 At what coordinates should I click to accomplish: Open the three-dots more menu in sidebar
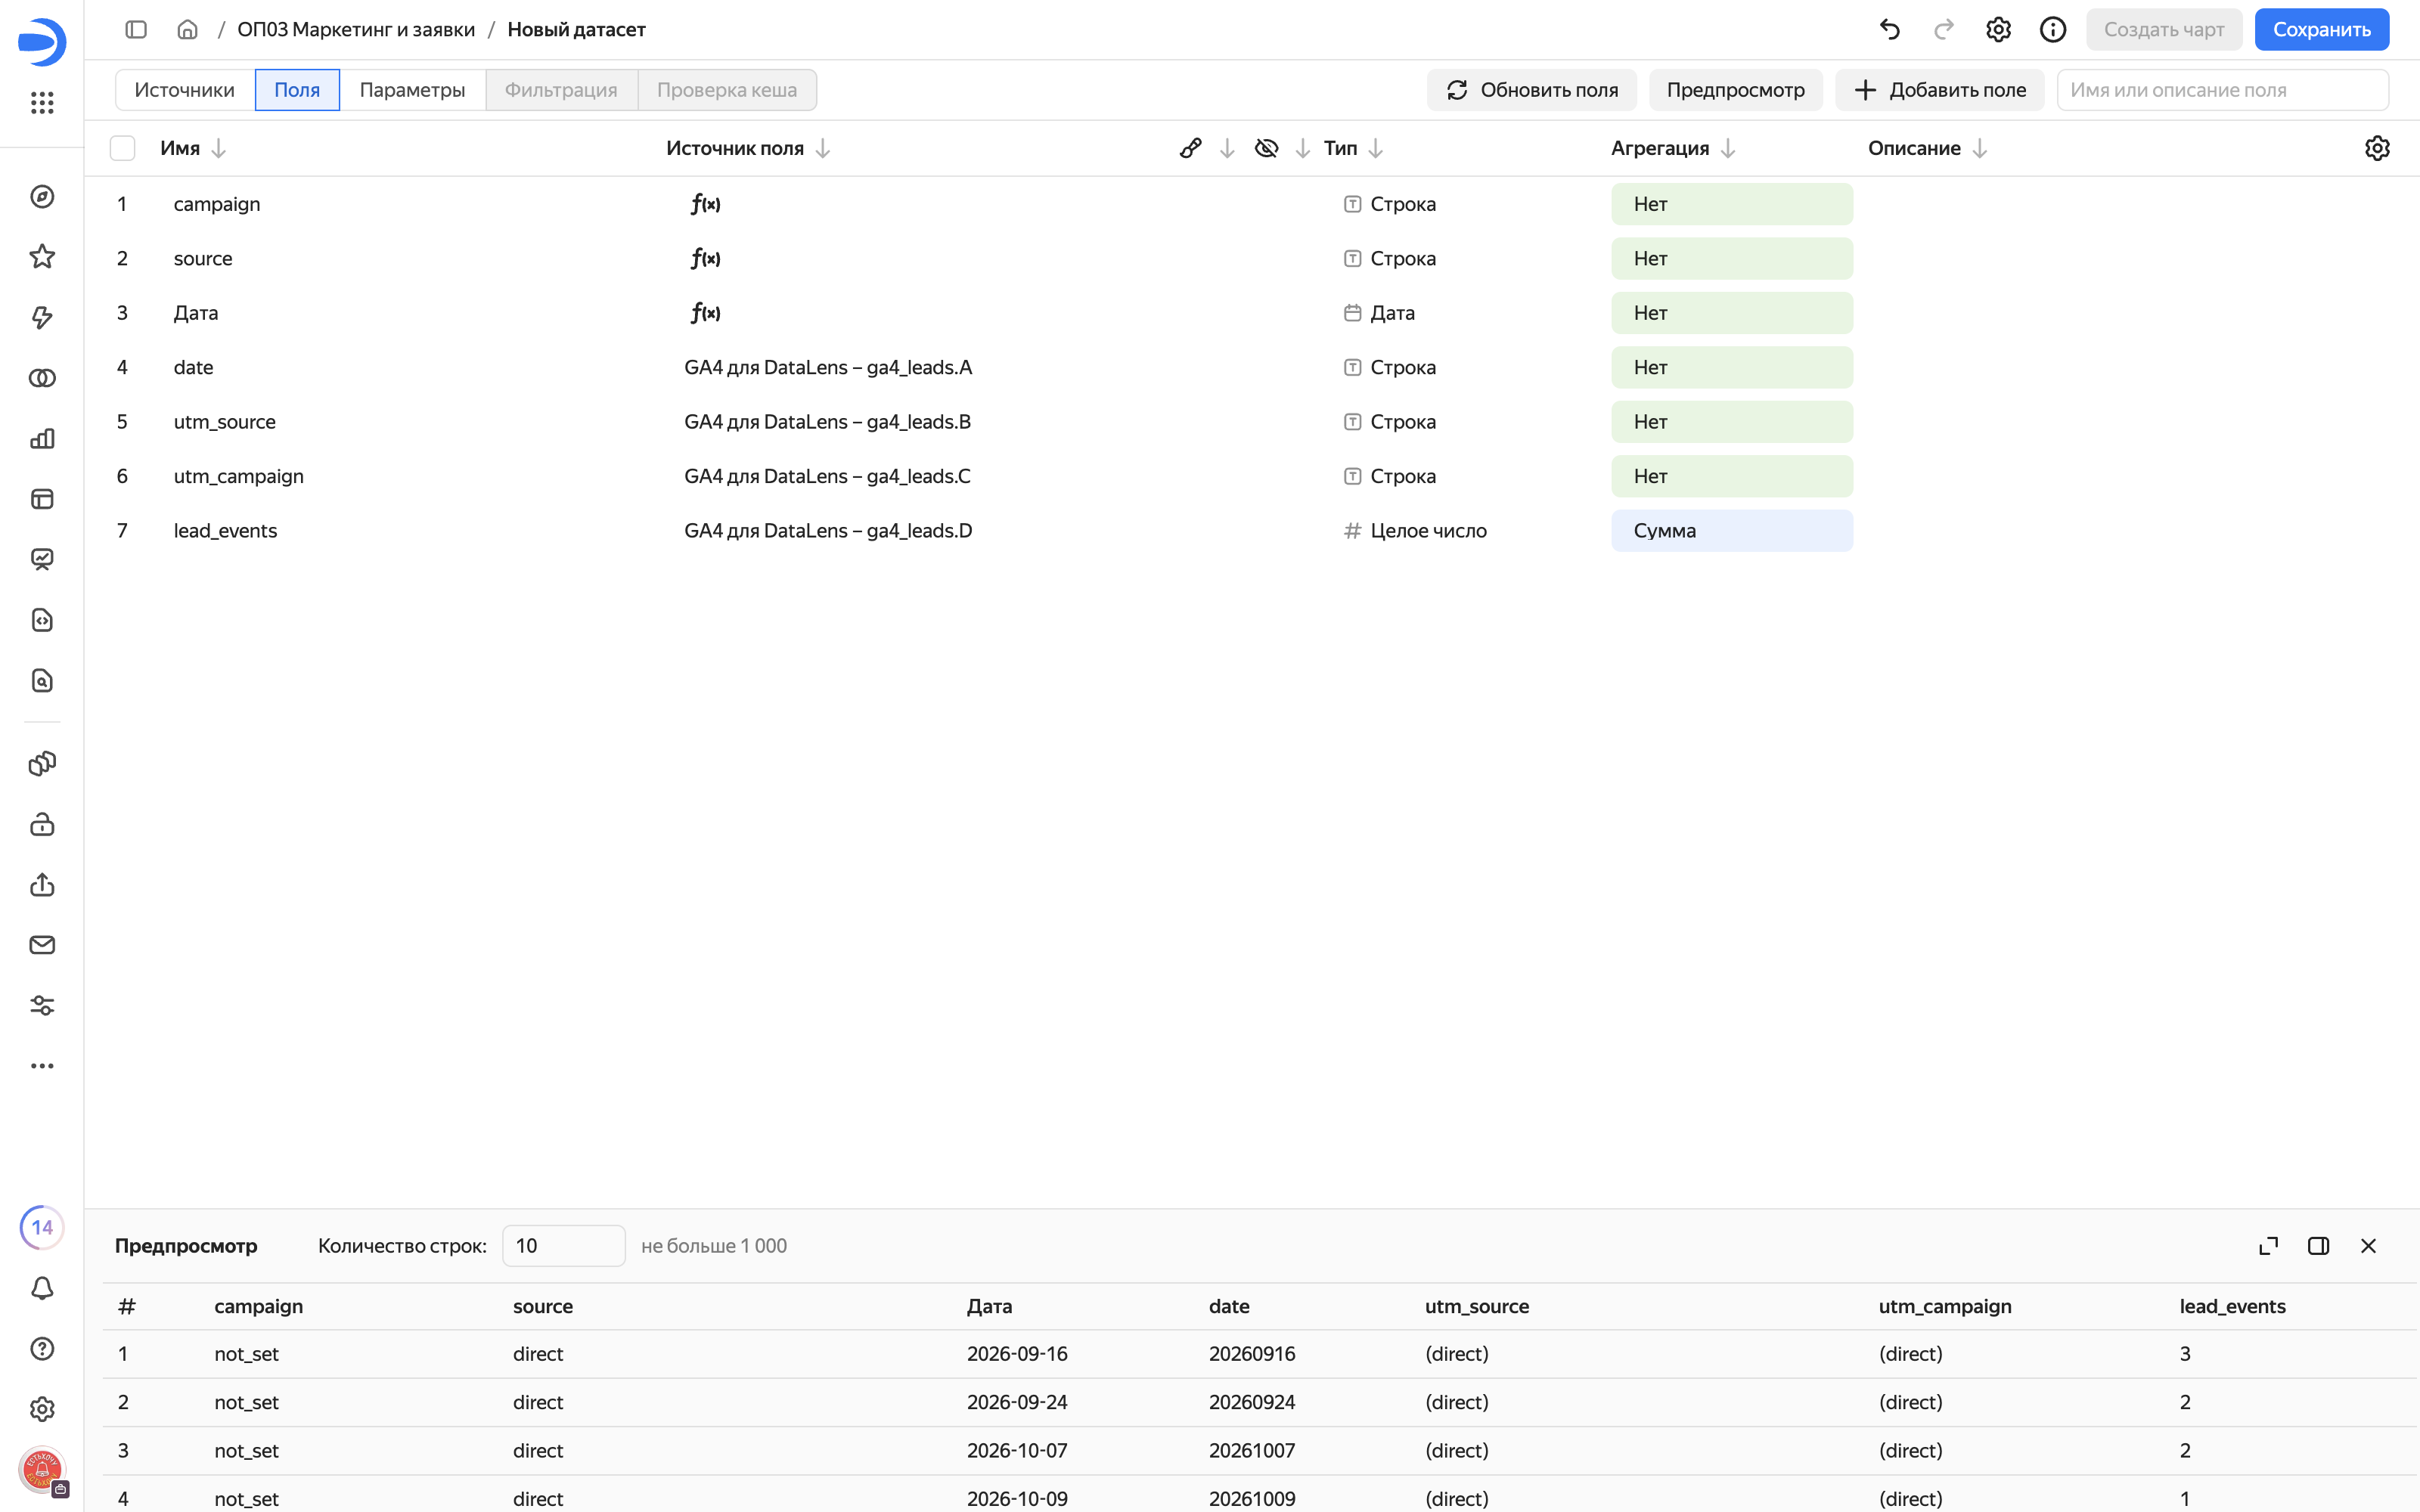[x=42, y=1066]
